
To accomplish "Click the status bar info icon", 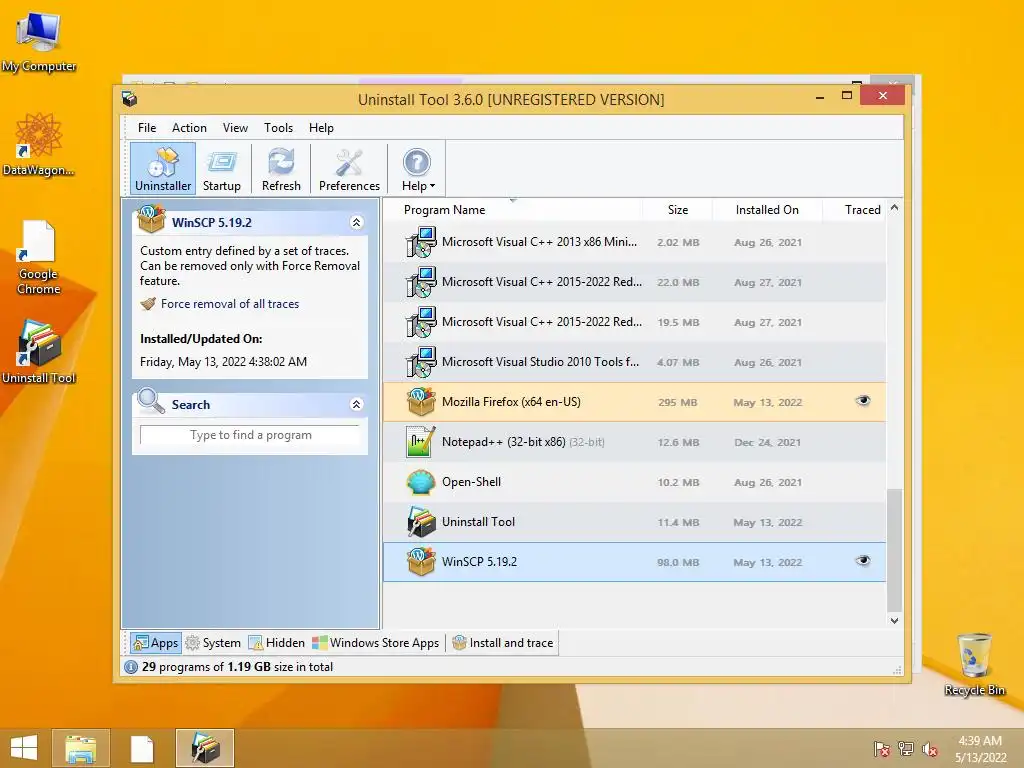I will click(x=131, y=667).
